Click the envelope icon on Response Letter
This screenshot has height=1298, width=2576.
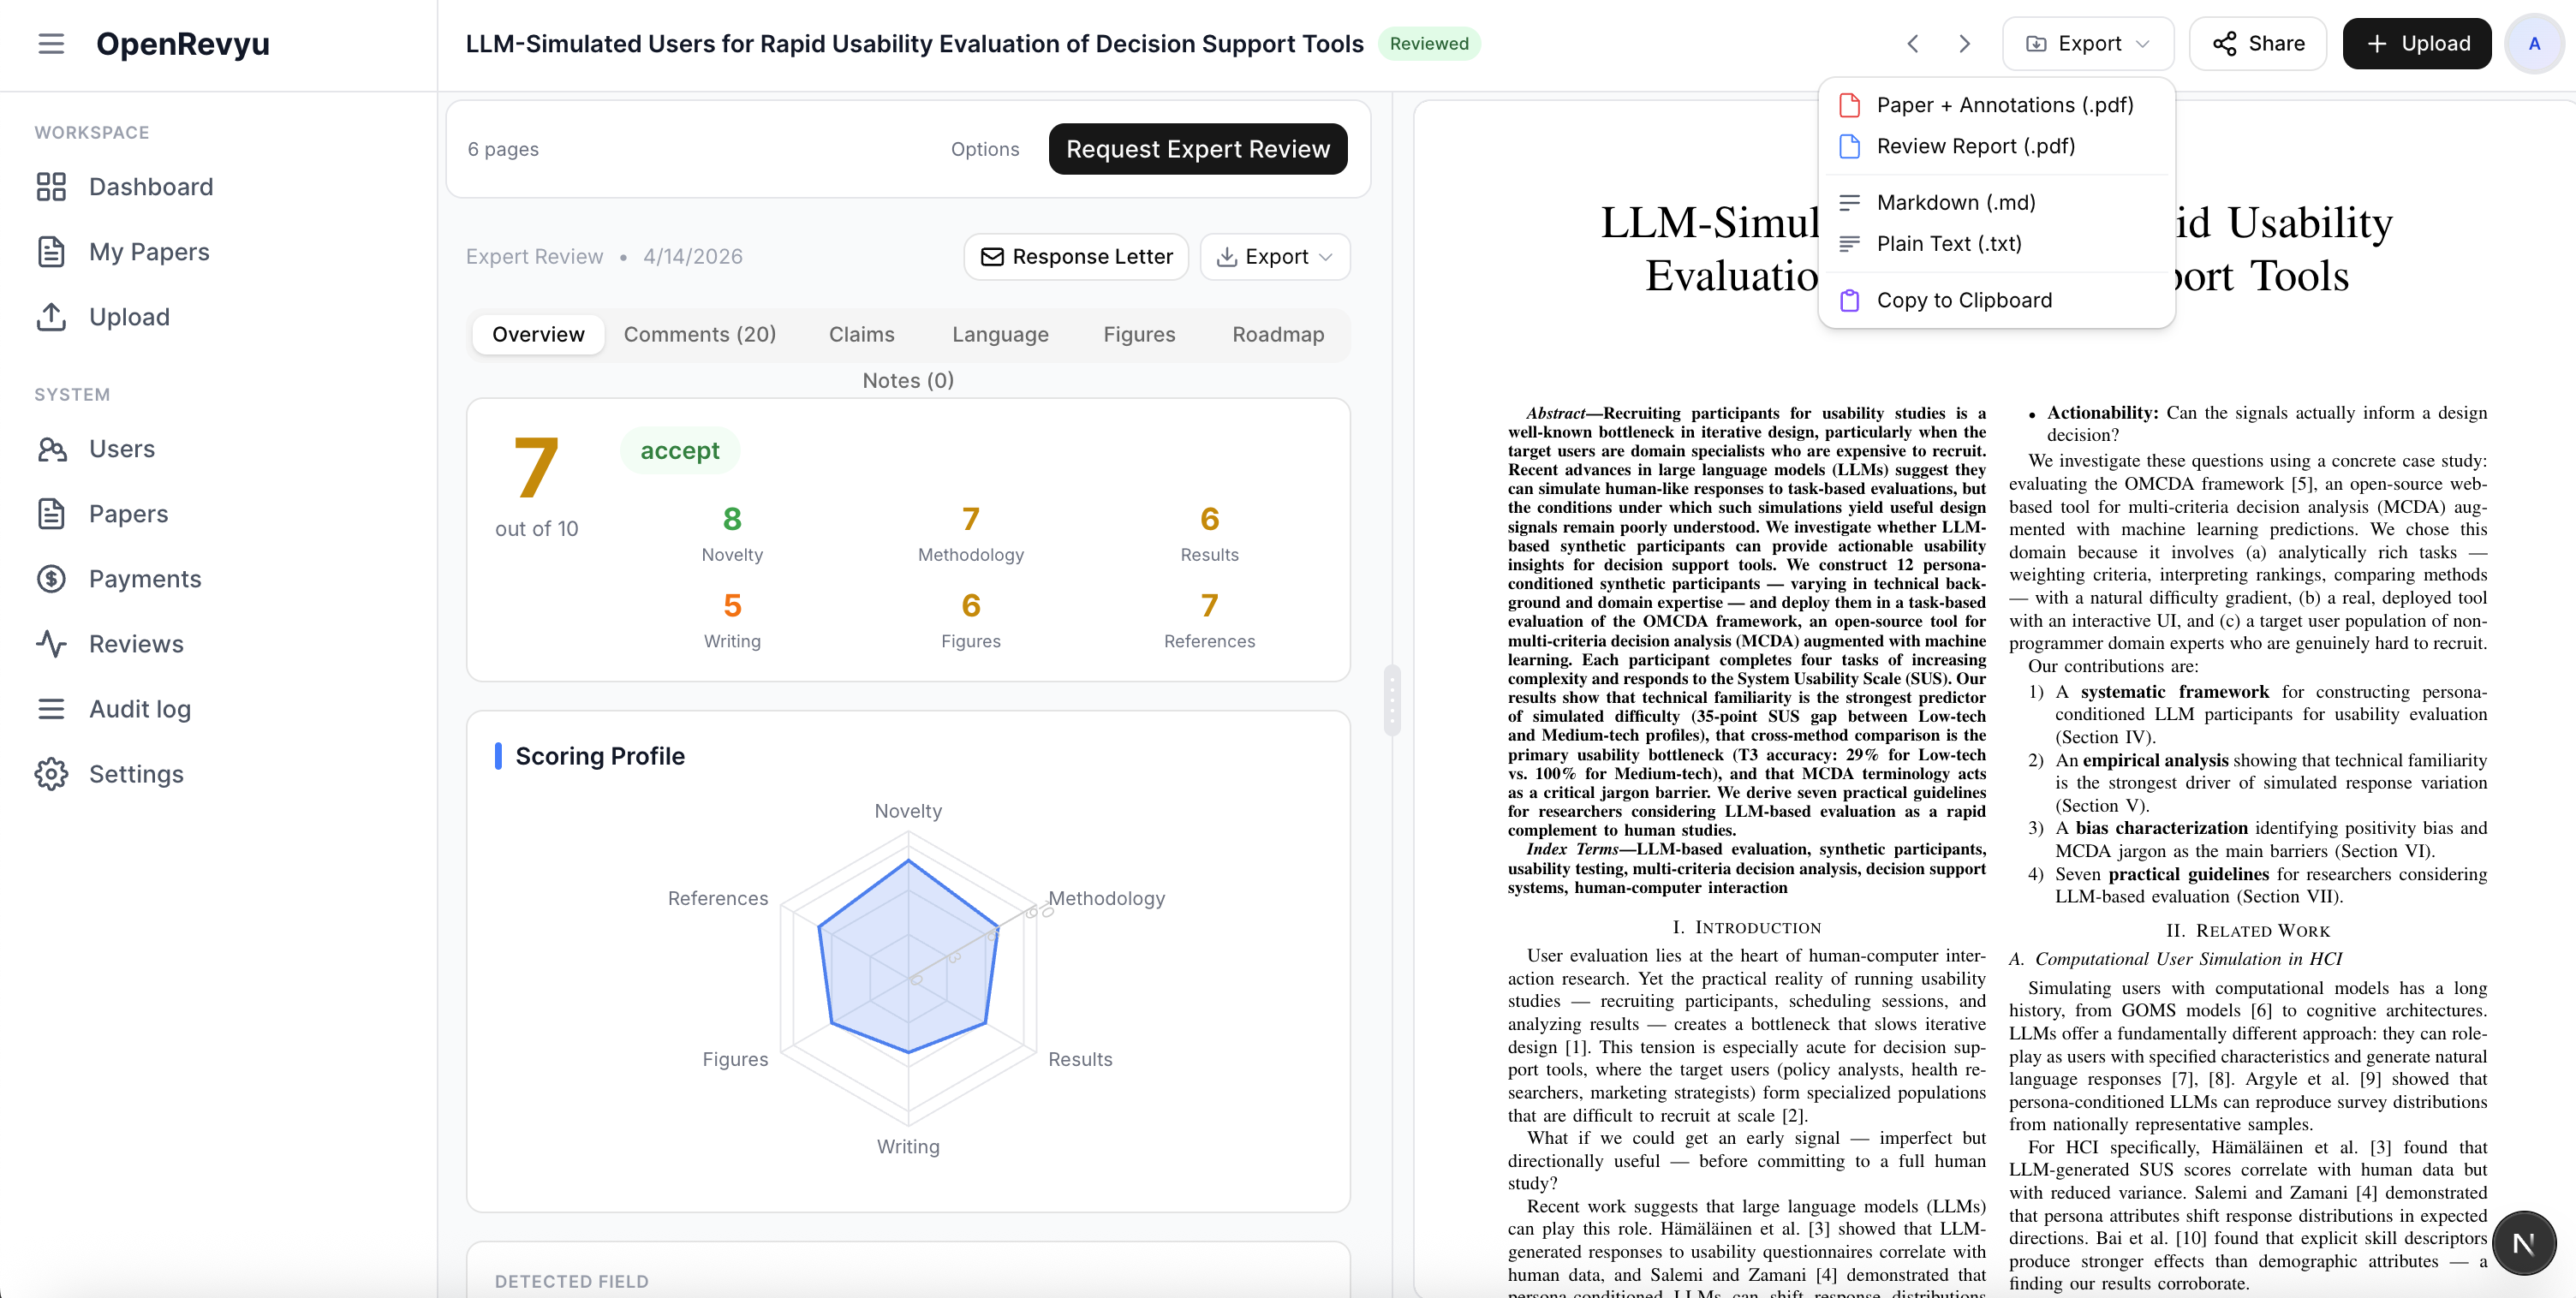pyautogui.click(x=992, y=257)
